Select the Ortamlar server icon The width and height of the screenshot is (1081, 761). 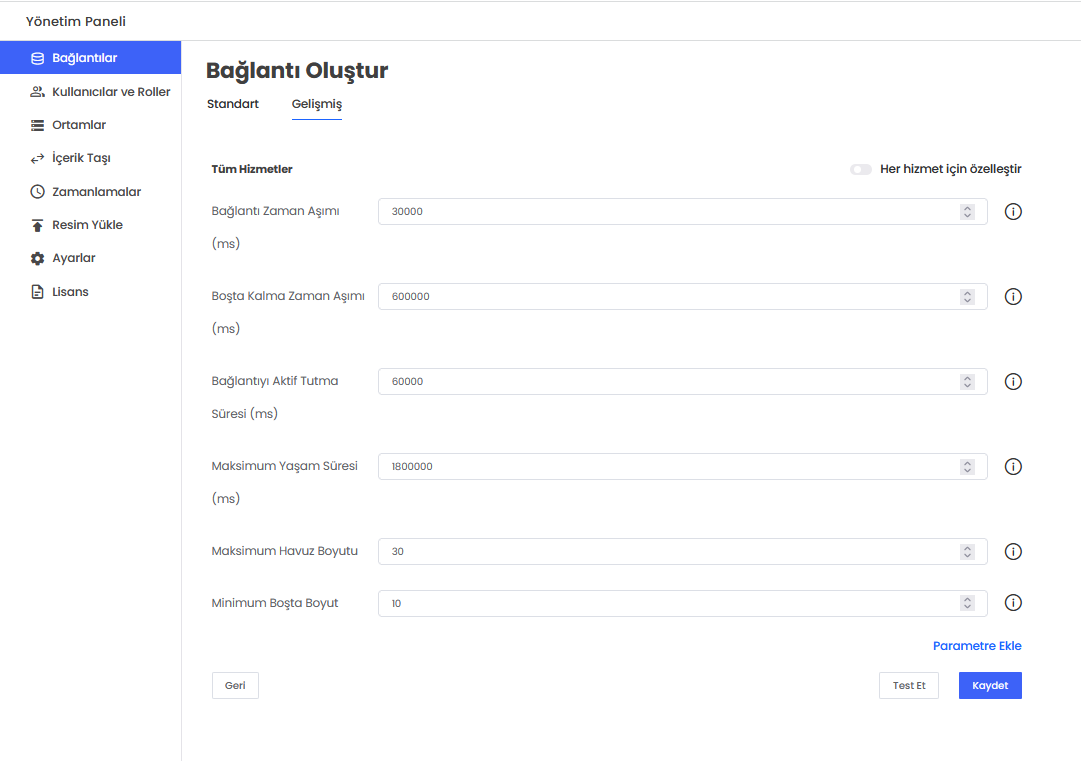click(x=37, y=125)
